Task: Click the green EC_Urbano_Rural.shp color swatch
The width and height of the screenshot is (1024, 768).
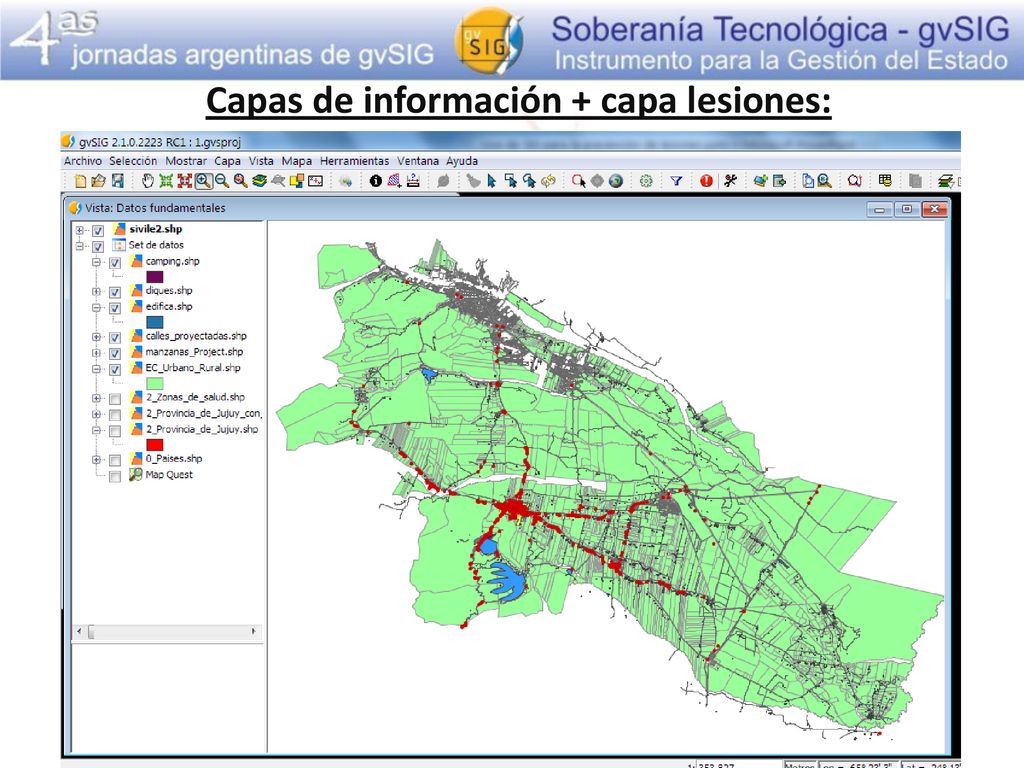Action: click(x=155, y=383)
